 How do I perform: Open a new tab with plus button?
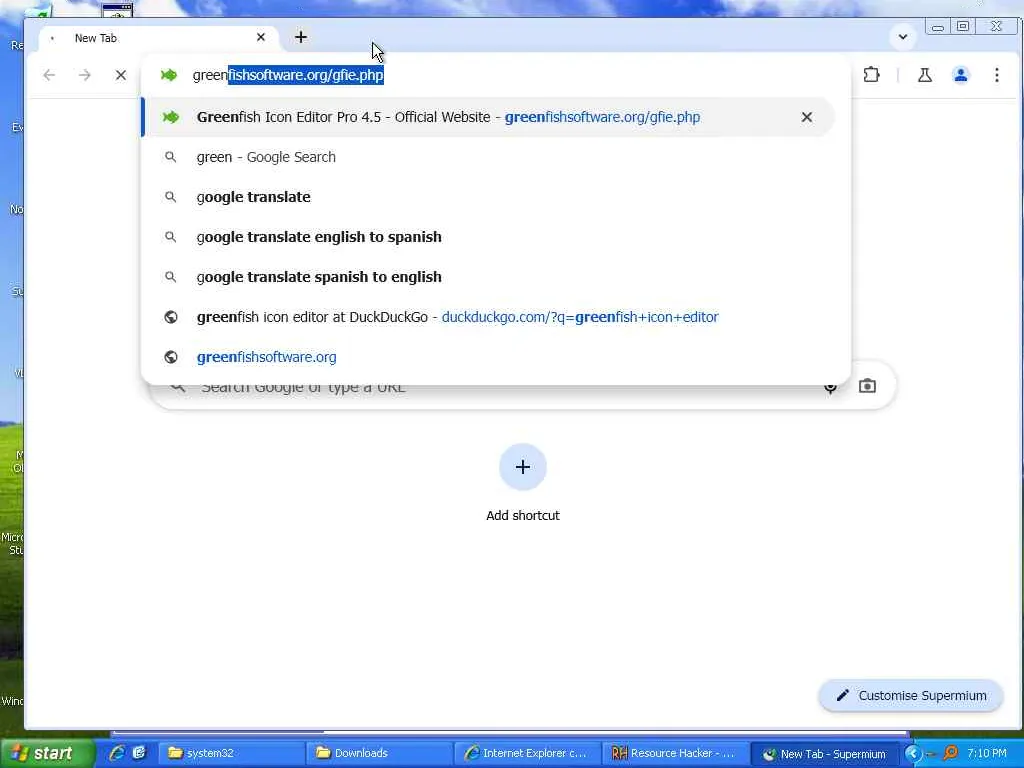[300, 37]
